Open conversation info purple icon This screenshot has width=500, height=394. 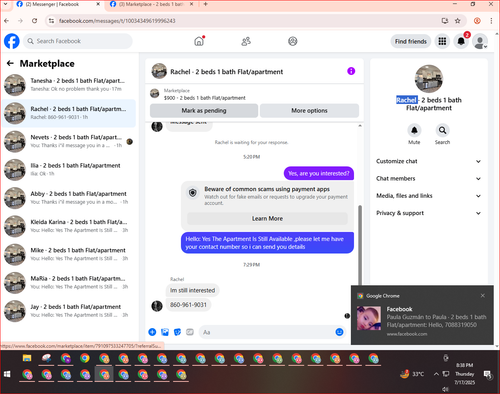351,71
